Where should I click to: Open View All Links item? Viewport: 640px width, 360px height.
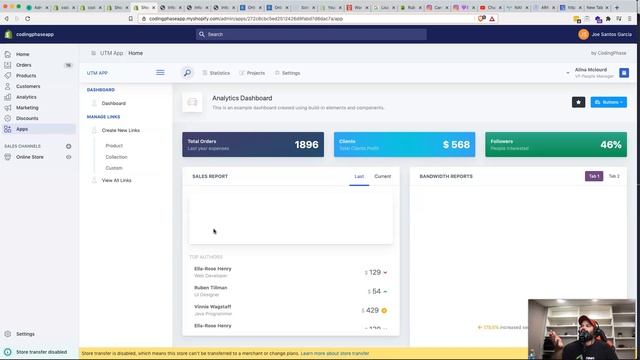[x=116, y=180]
